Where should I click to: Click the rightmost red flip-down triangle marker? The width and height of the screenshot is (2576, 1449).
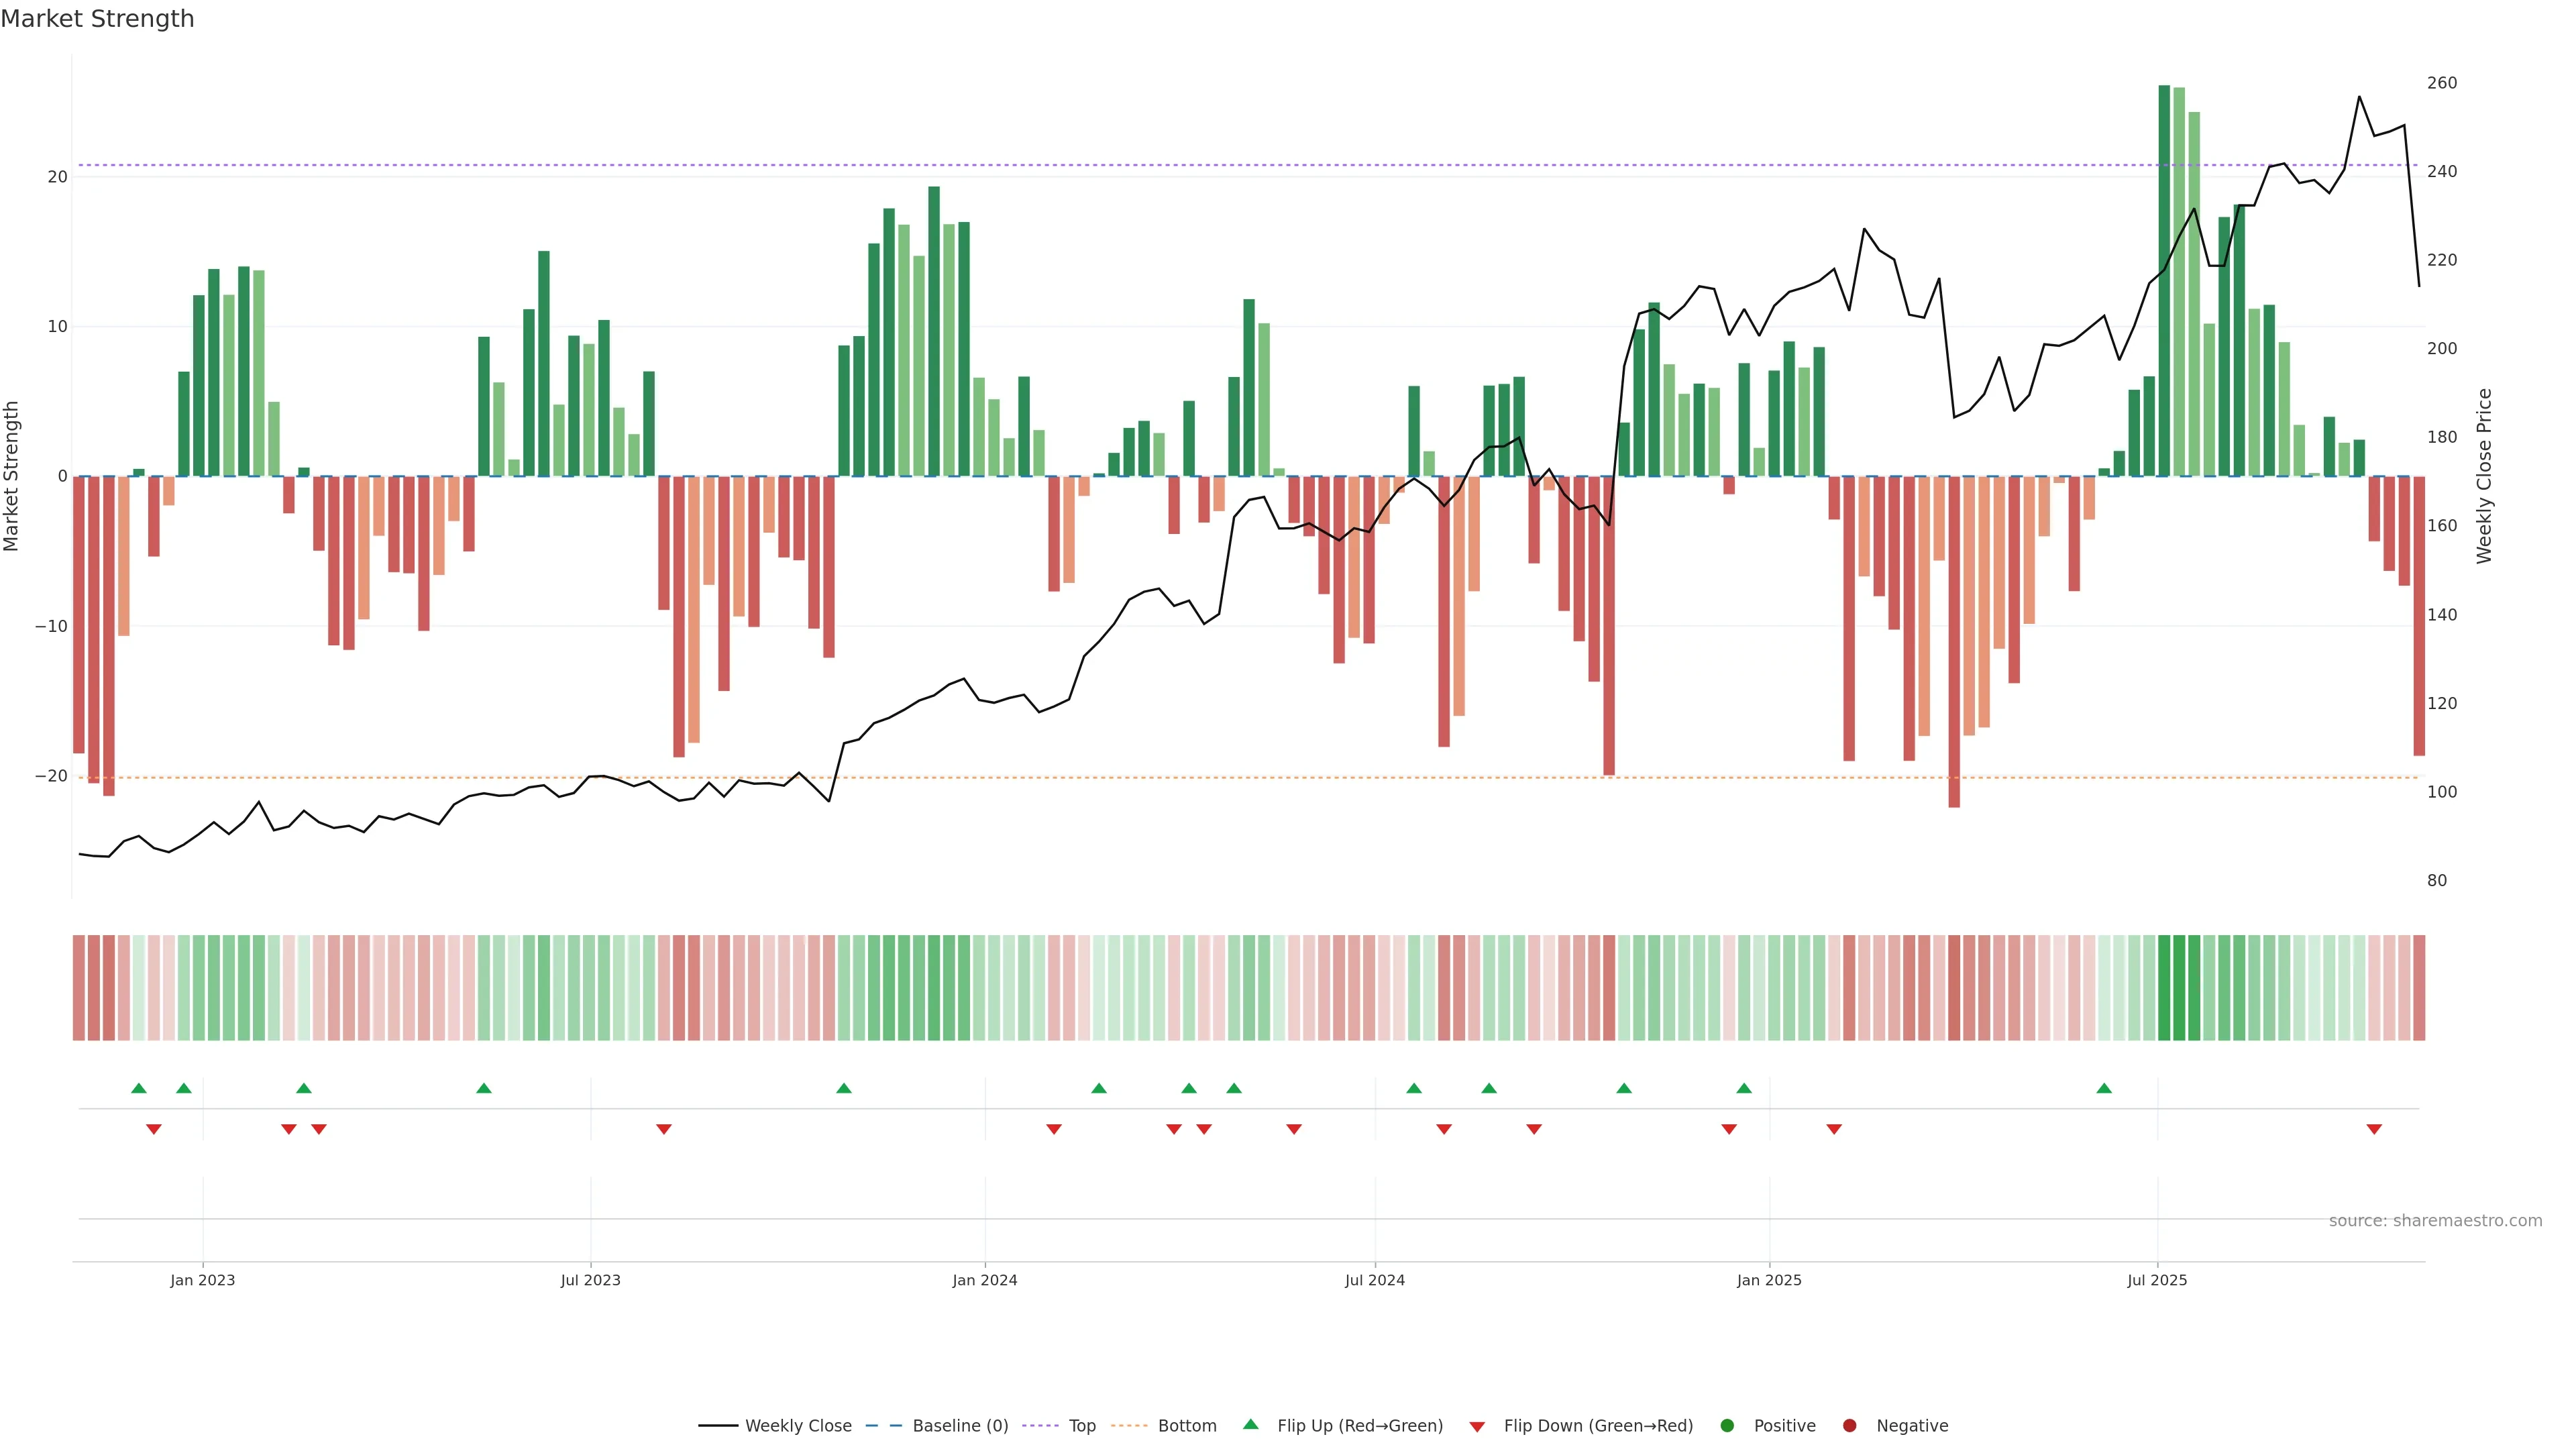click(2374, 1129)
